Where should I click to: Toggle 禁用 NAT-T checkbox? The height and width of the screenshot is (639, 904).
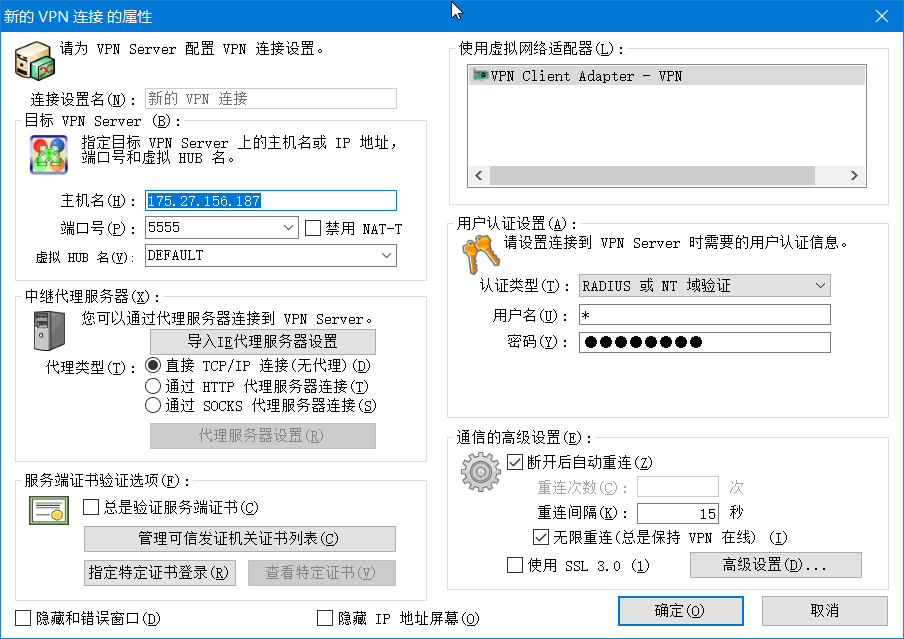coord(312,228)
